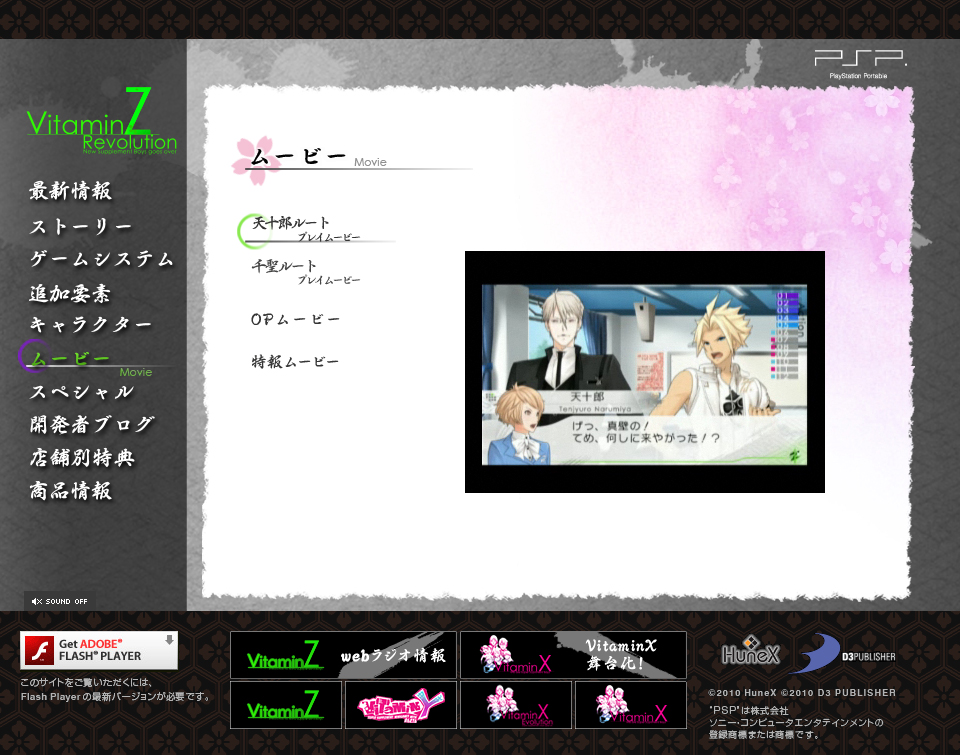Select 追加要素 in the sidebar
The image size is (960, 755).
(x=70, y=293)
